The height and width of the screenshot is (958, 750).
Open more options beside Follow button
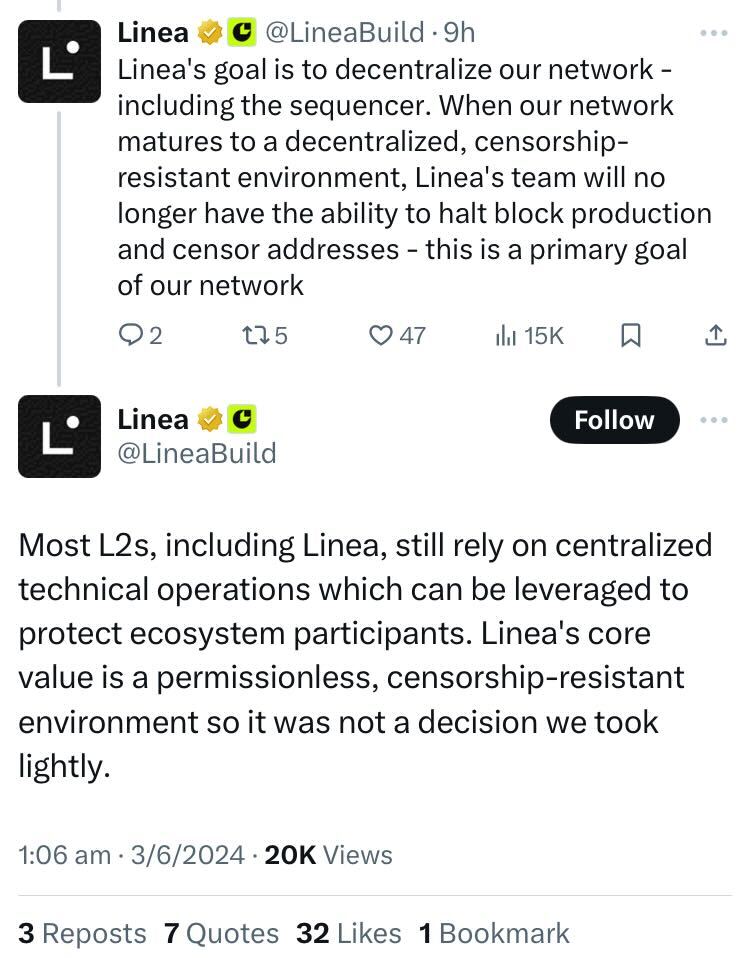(x=714, y=420)
